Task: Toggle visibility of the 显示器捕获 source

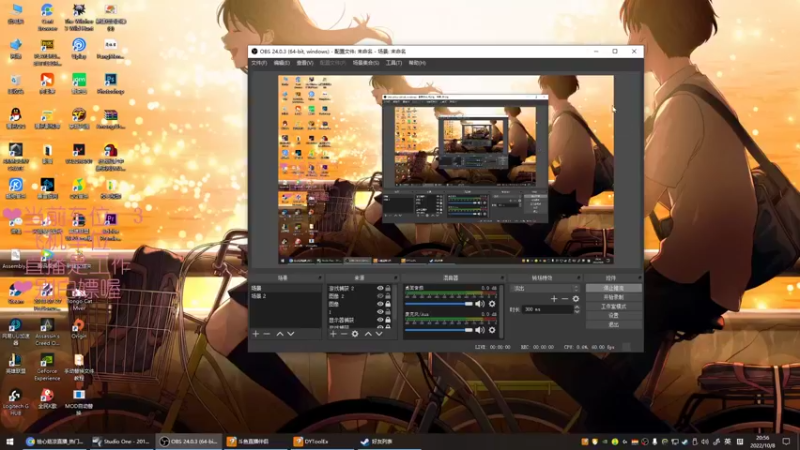Action: pos(380,320)
